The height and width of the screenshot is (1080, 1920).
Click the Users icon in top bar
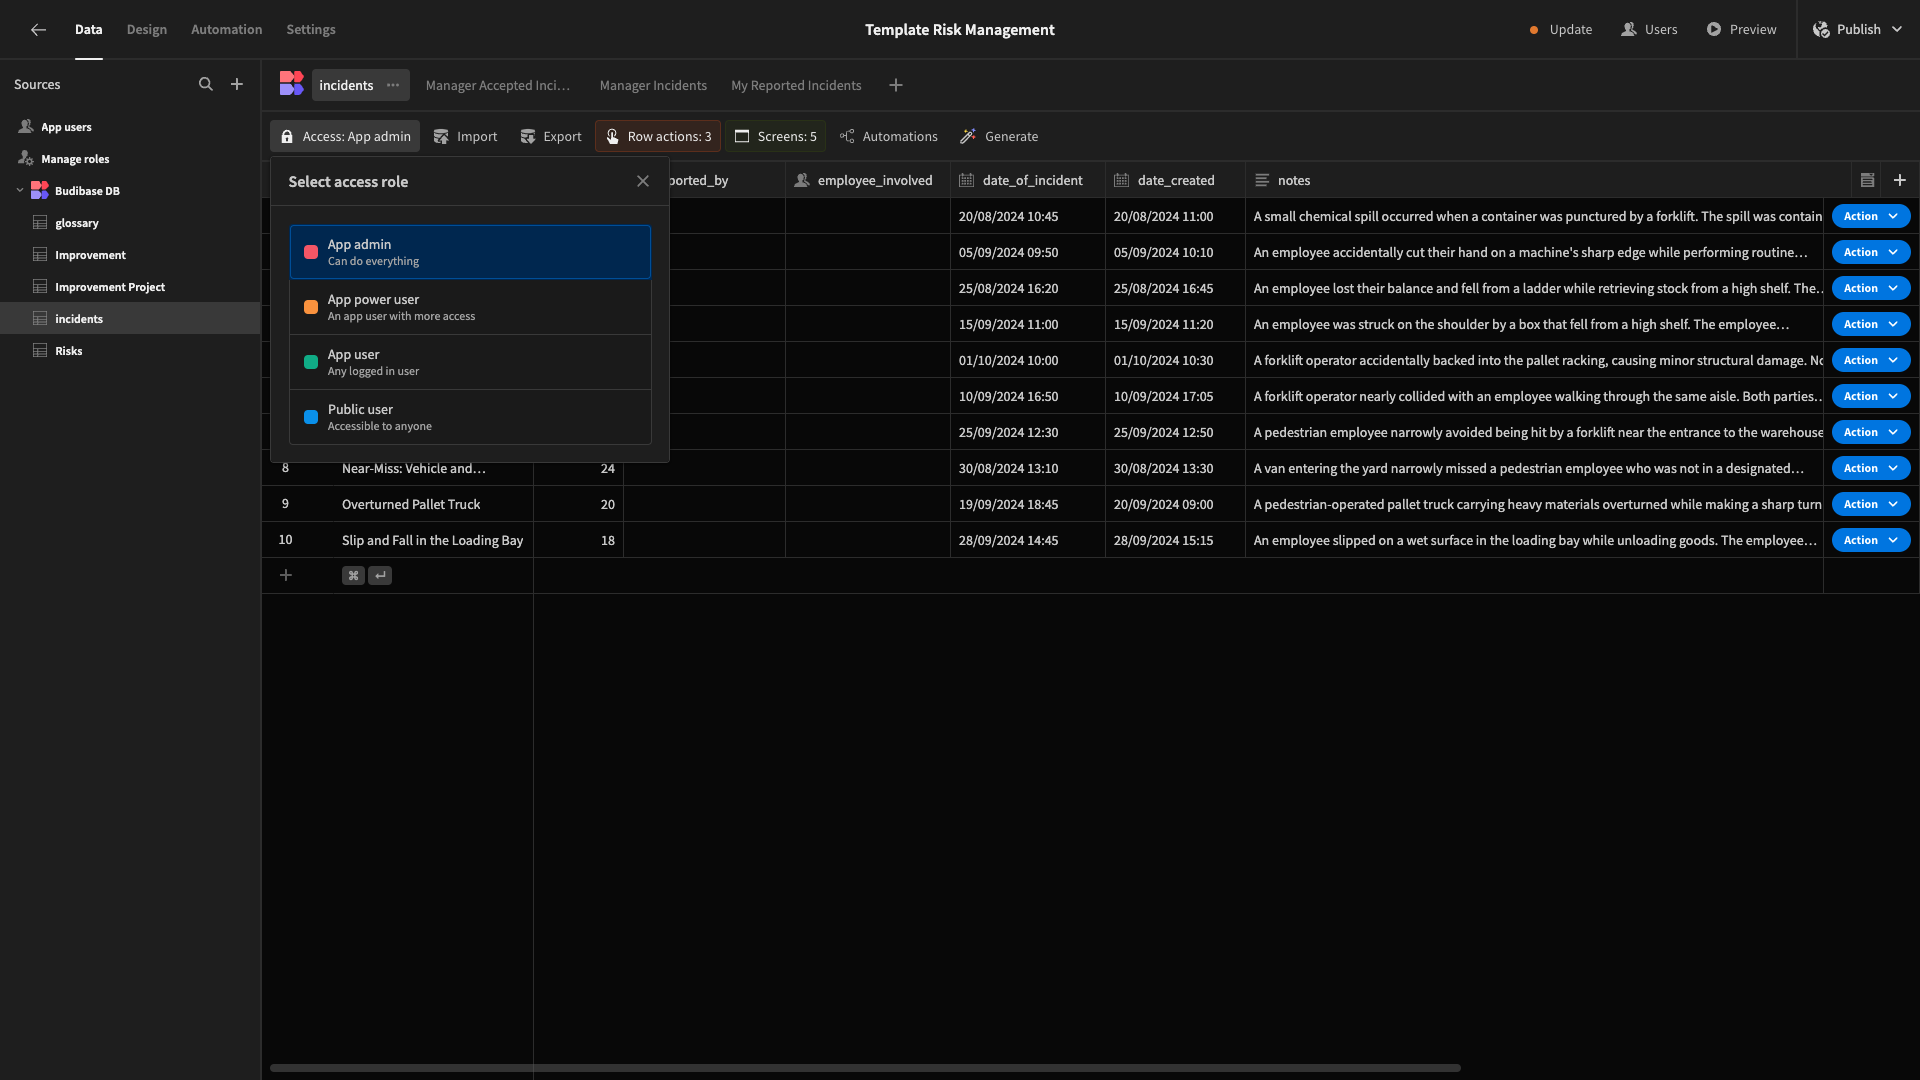[1629, 30]
